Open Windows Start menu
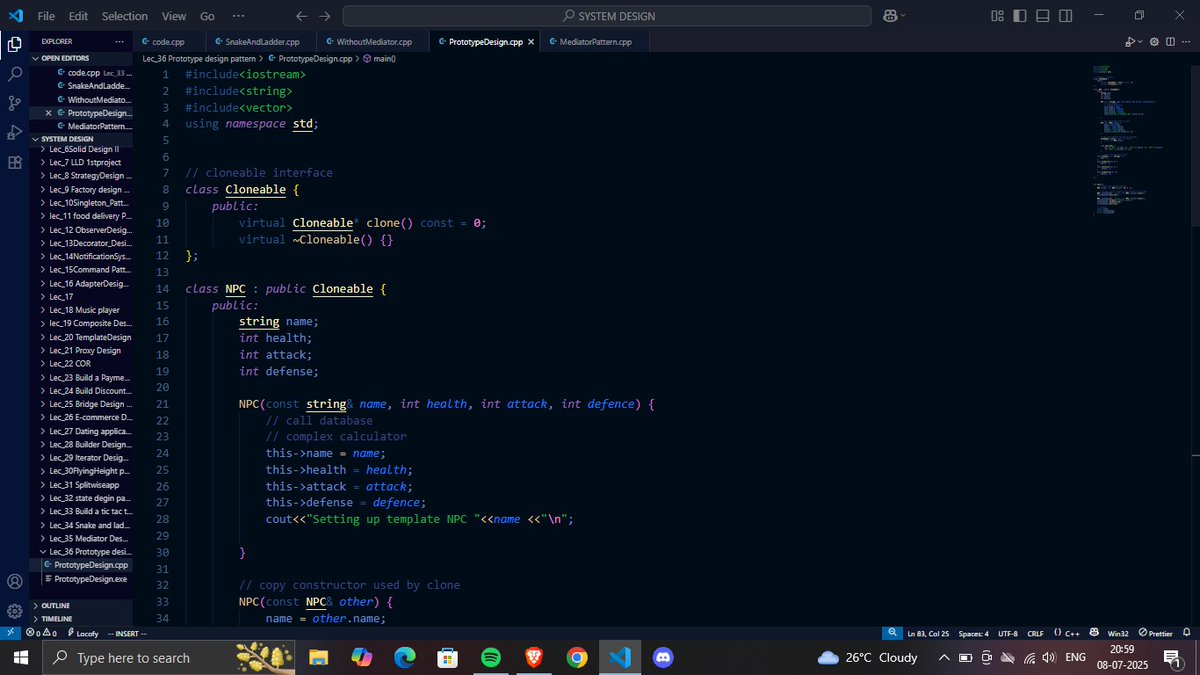The image size is (1200, 675). point(20,658)
